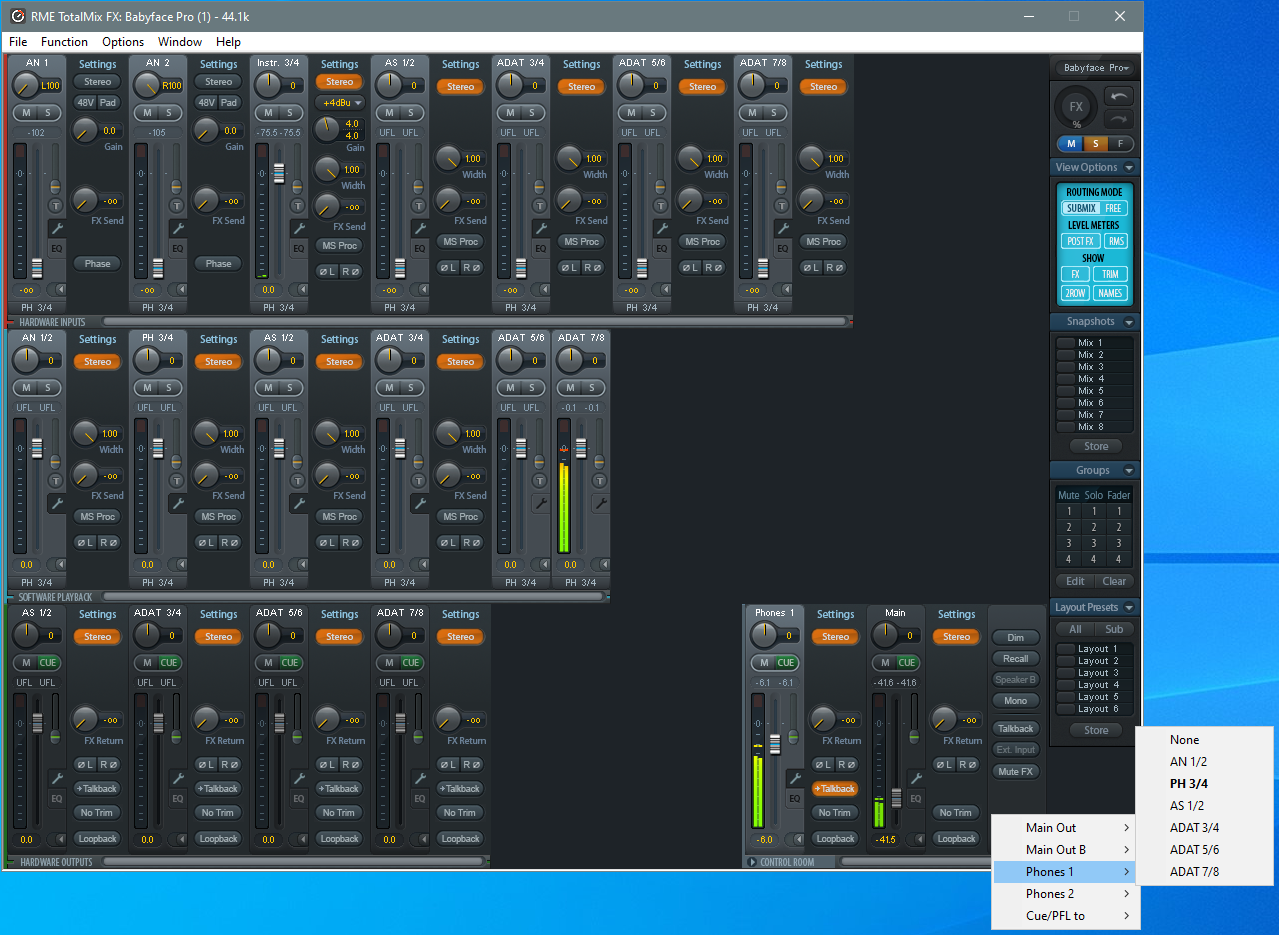1279x935 pixels.
Task: Open the FX % knob control
Action: point(1076,108)
